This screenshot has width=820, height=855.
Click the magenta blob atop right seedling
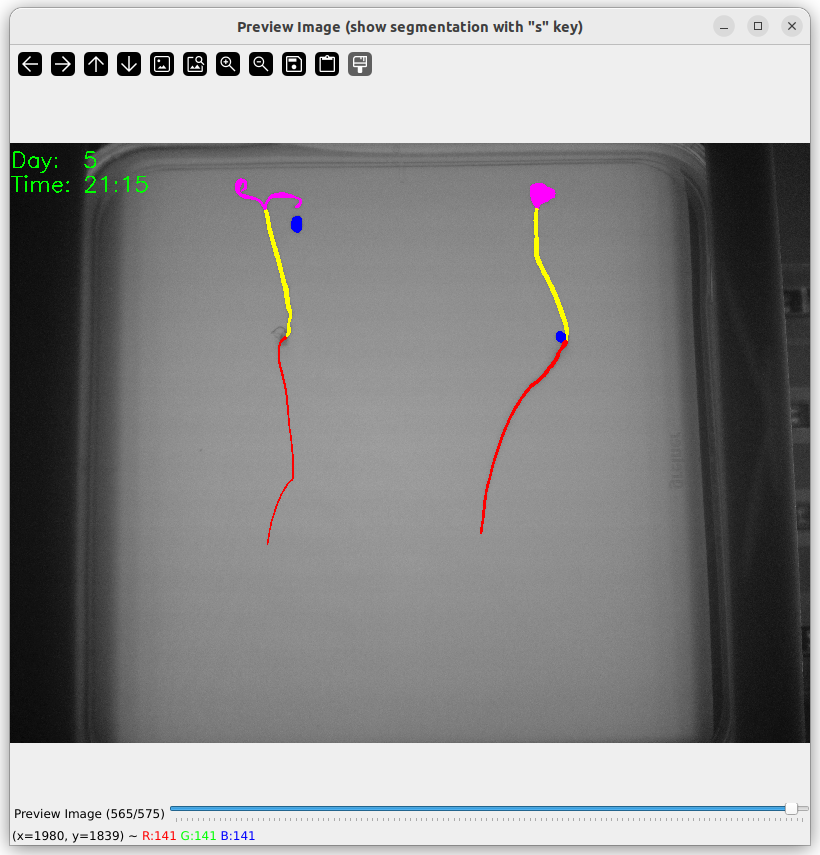(x=541, y=194)
